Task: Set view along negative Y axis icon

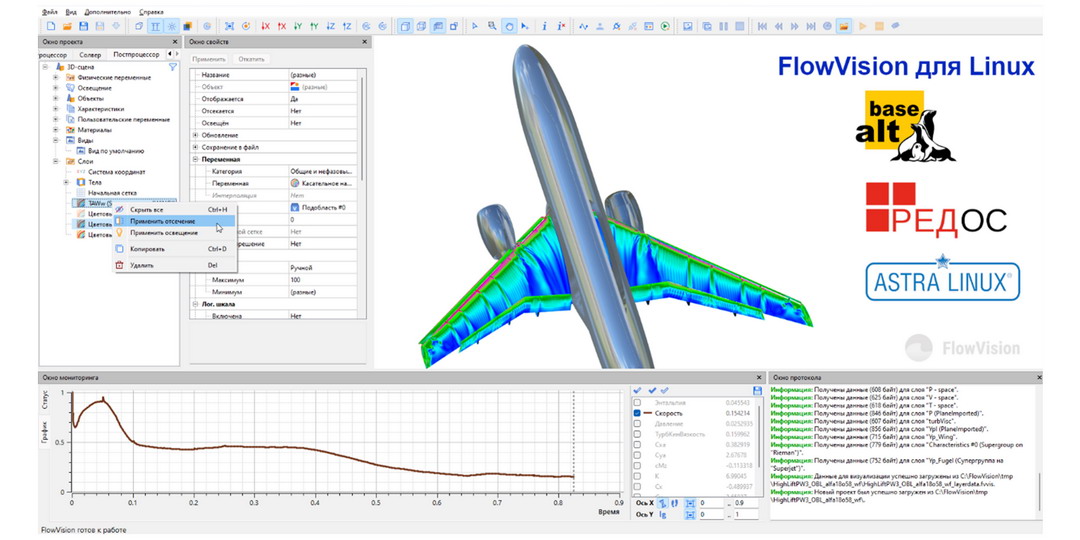Action: point(298,26)
